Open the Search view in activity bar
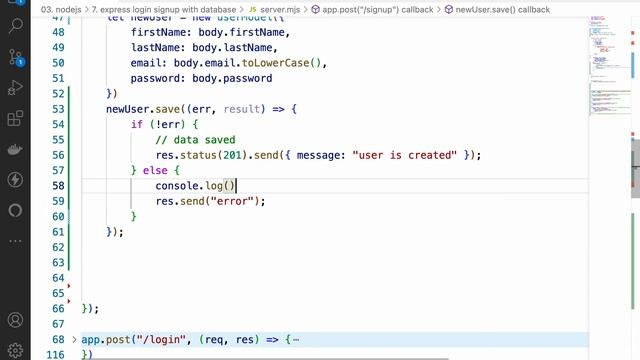 15,26
